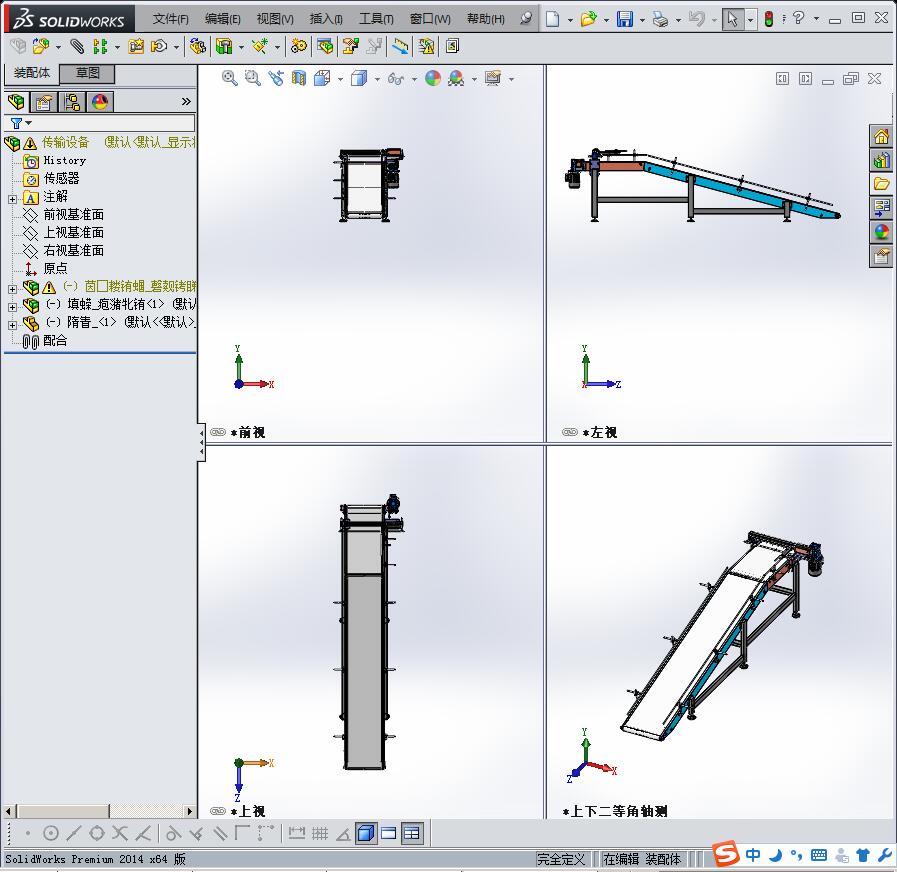The width and height of the screenshot is (897, 872).
Task: Click the Insert Components folder icon
Action: (x=41, y=46)
